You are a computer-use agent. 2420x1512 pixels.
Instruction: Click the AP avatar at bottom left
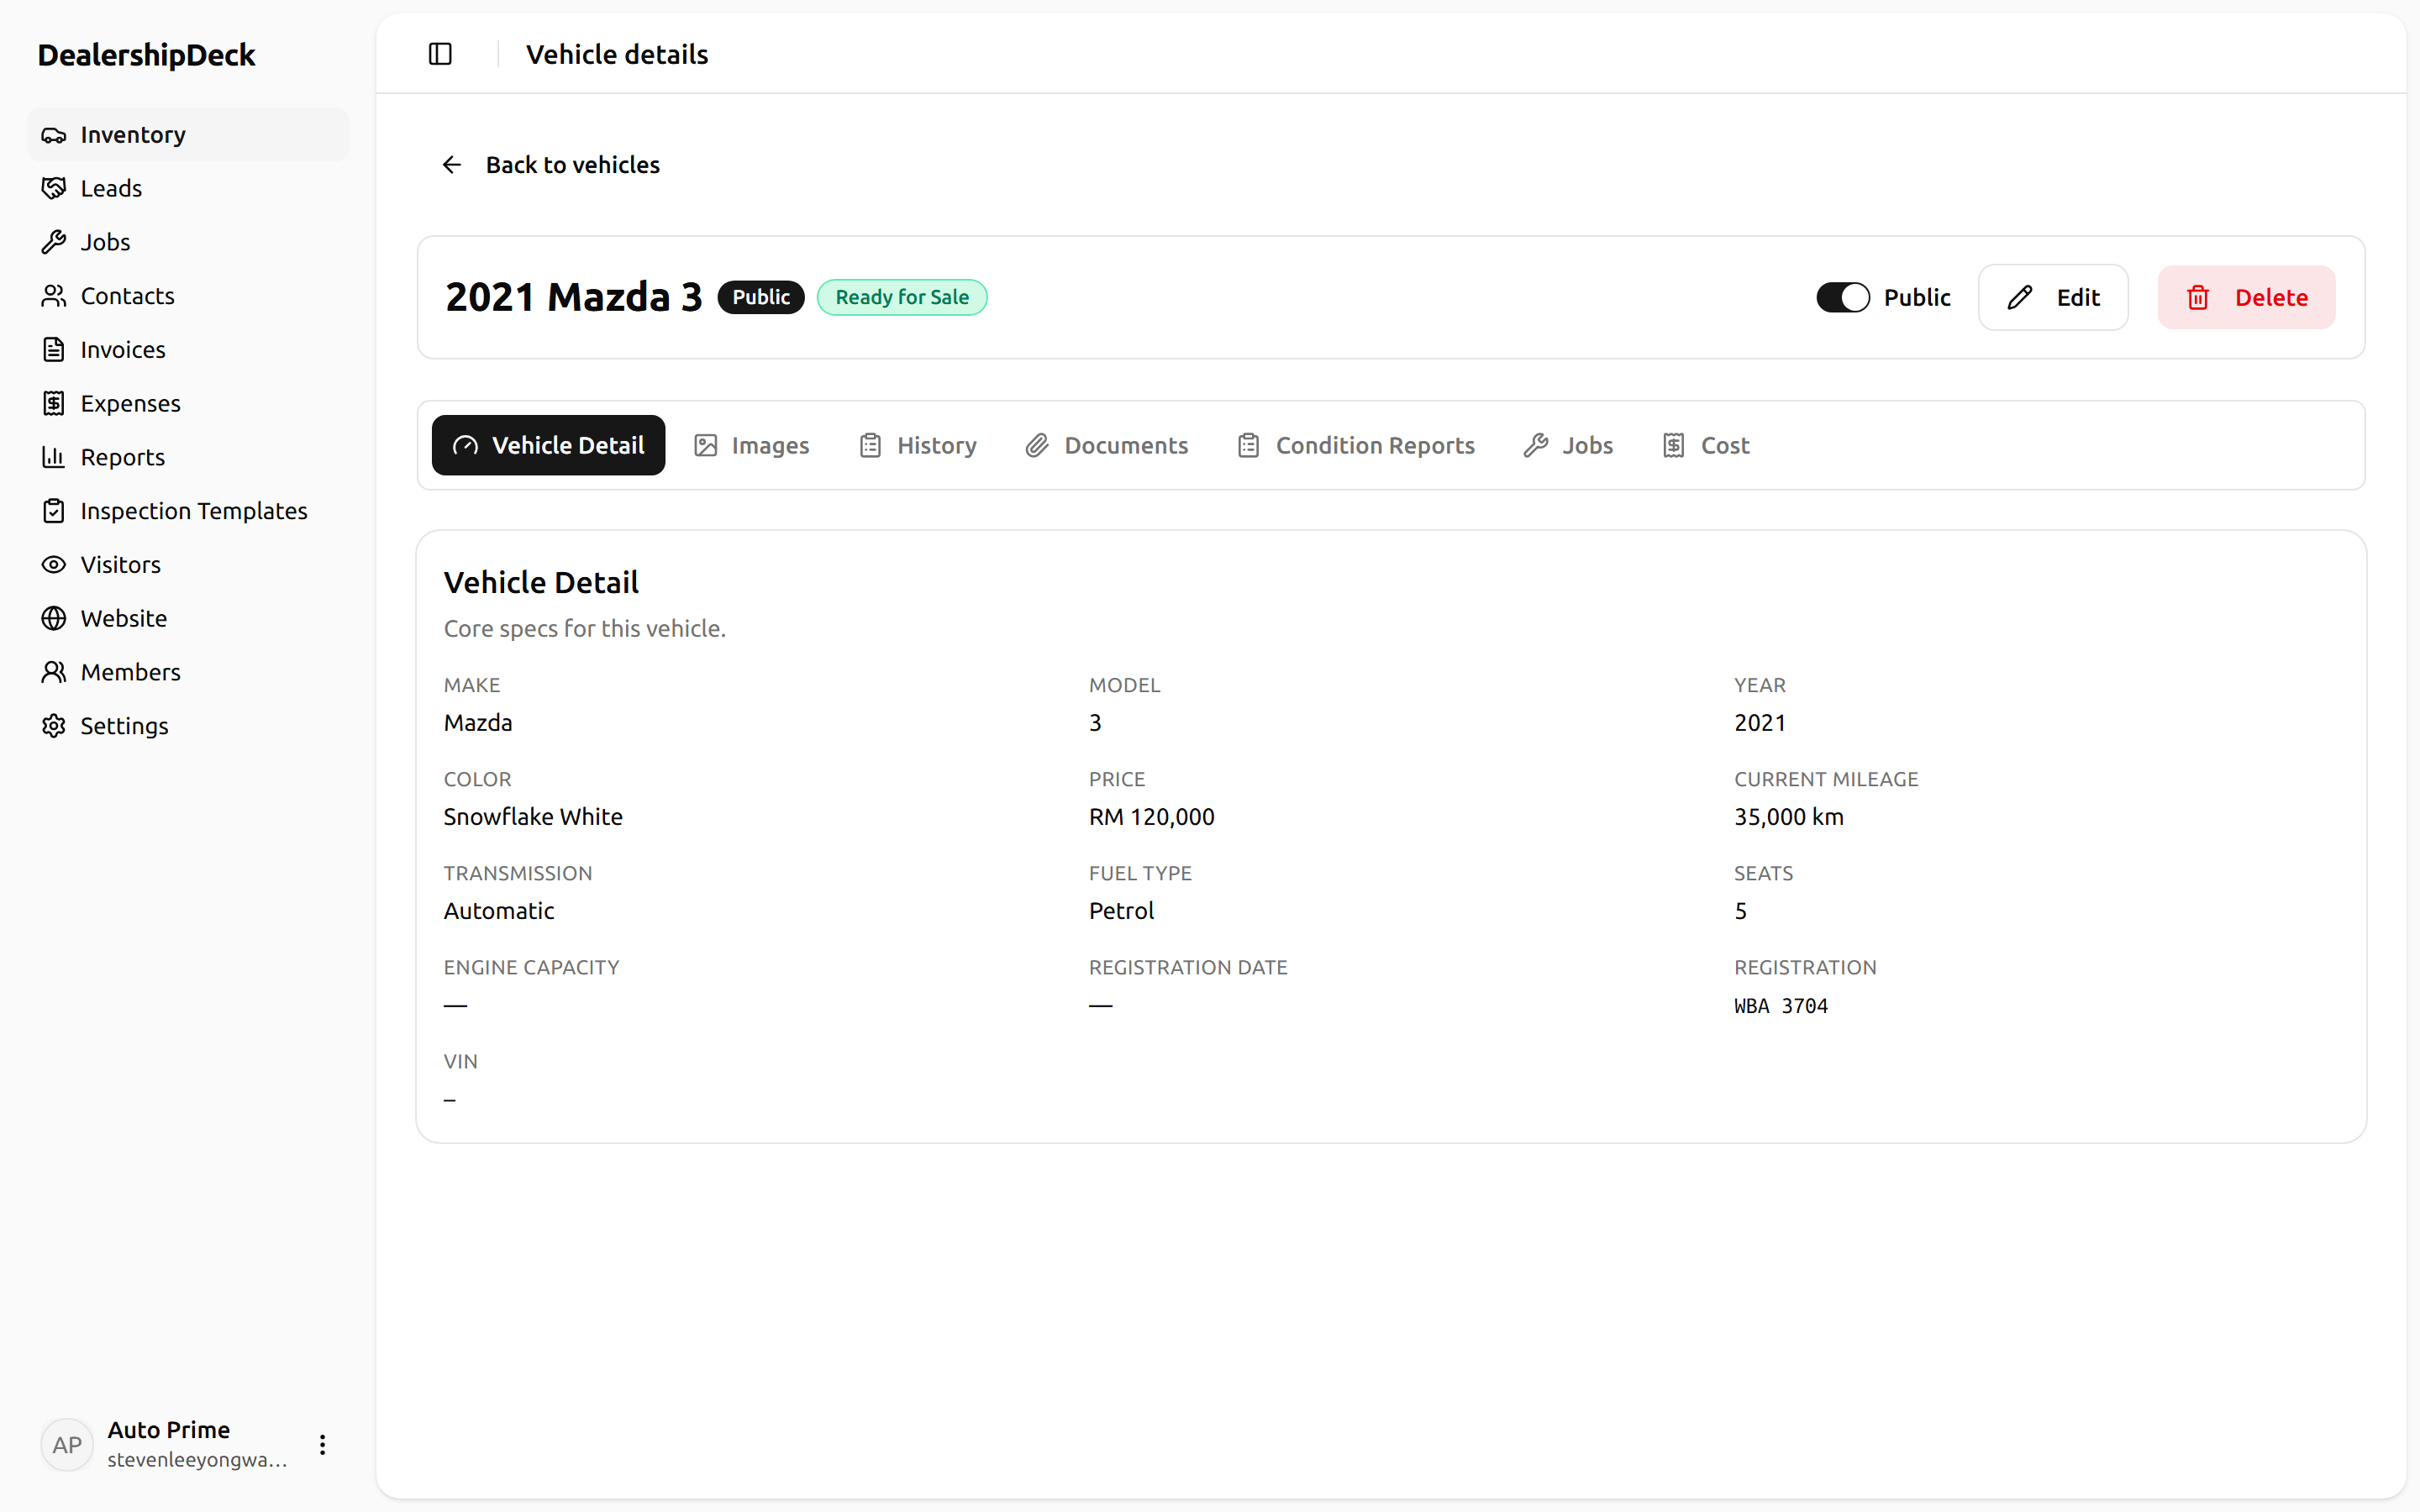click(67, 1445)
